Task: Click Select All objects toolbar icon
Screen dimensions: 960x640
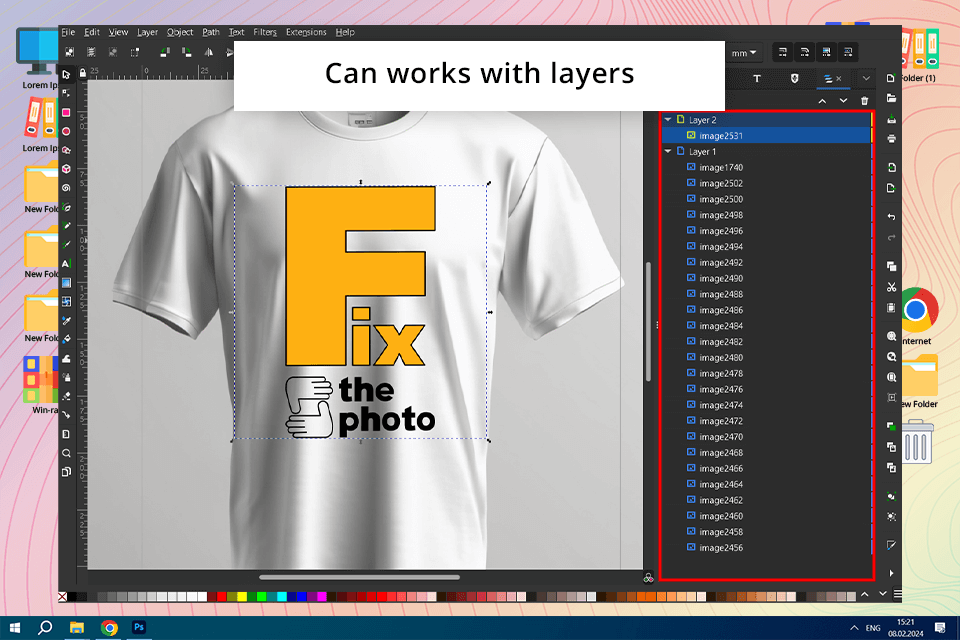Action: [70, 52]
